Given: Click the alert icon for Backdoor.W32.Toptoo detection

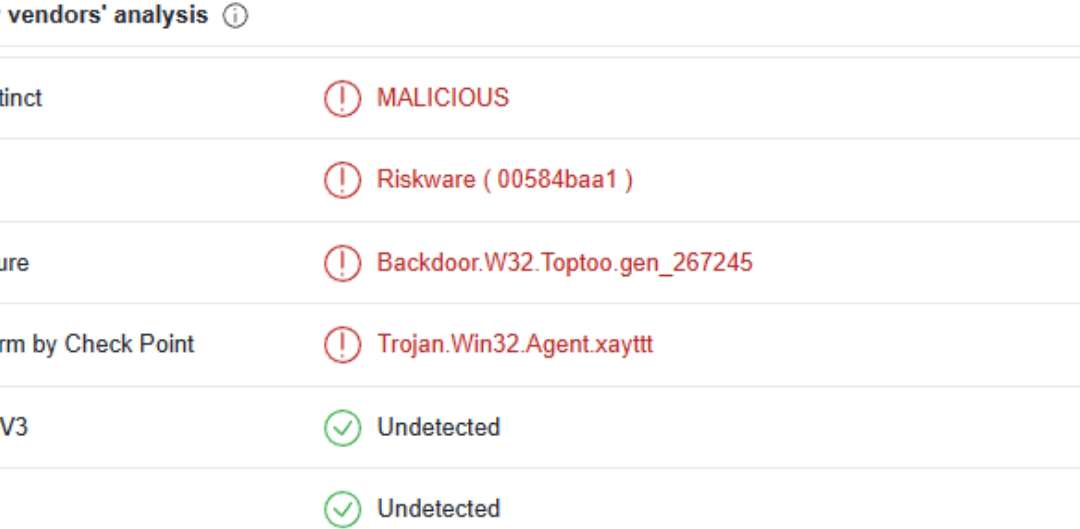Looking at the screenshot, I should (x=342, y=263).
